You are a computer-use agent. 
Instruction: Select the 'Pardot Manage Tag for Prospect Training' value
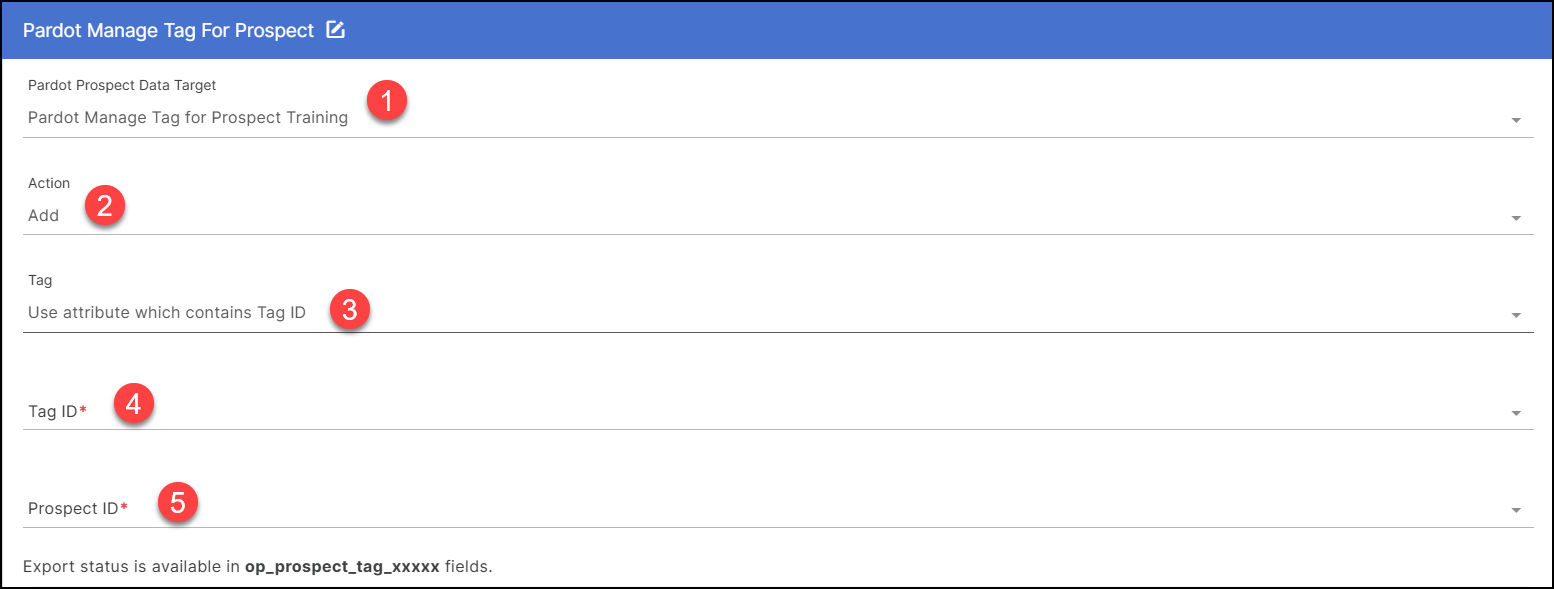pos(187,117)
